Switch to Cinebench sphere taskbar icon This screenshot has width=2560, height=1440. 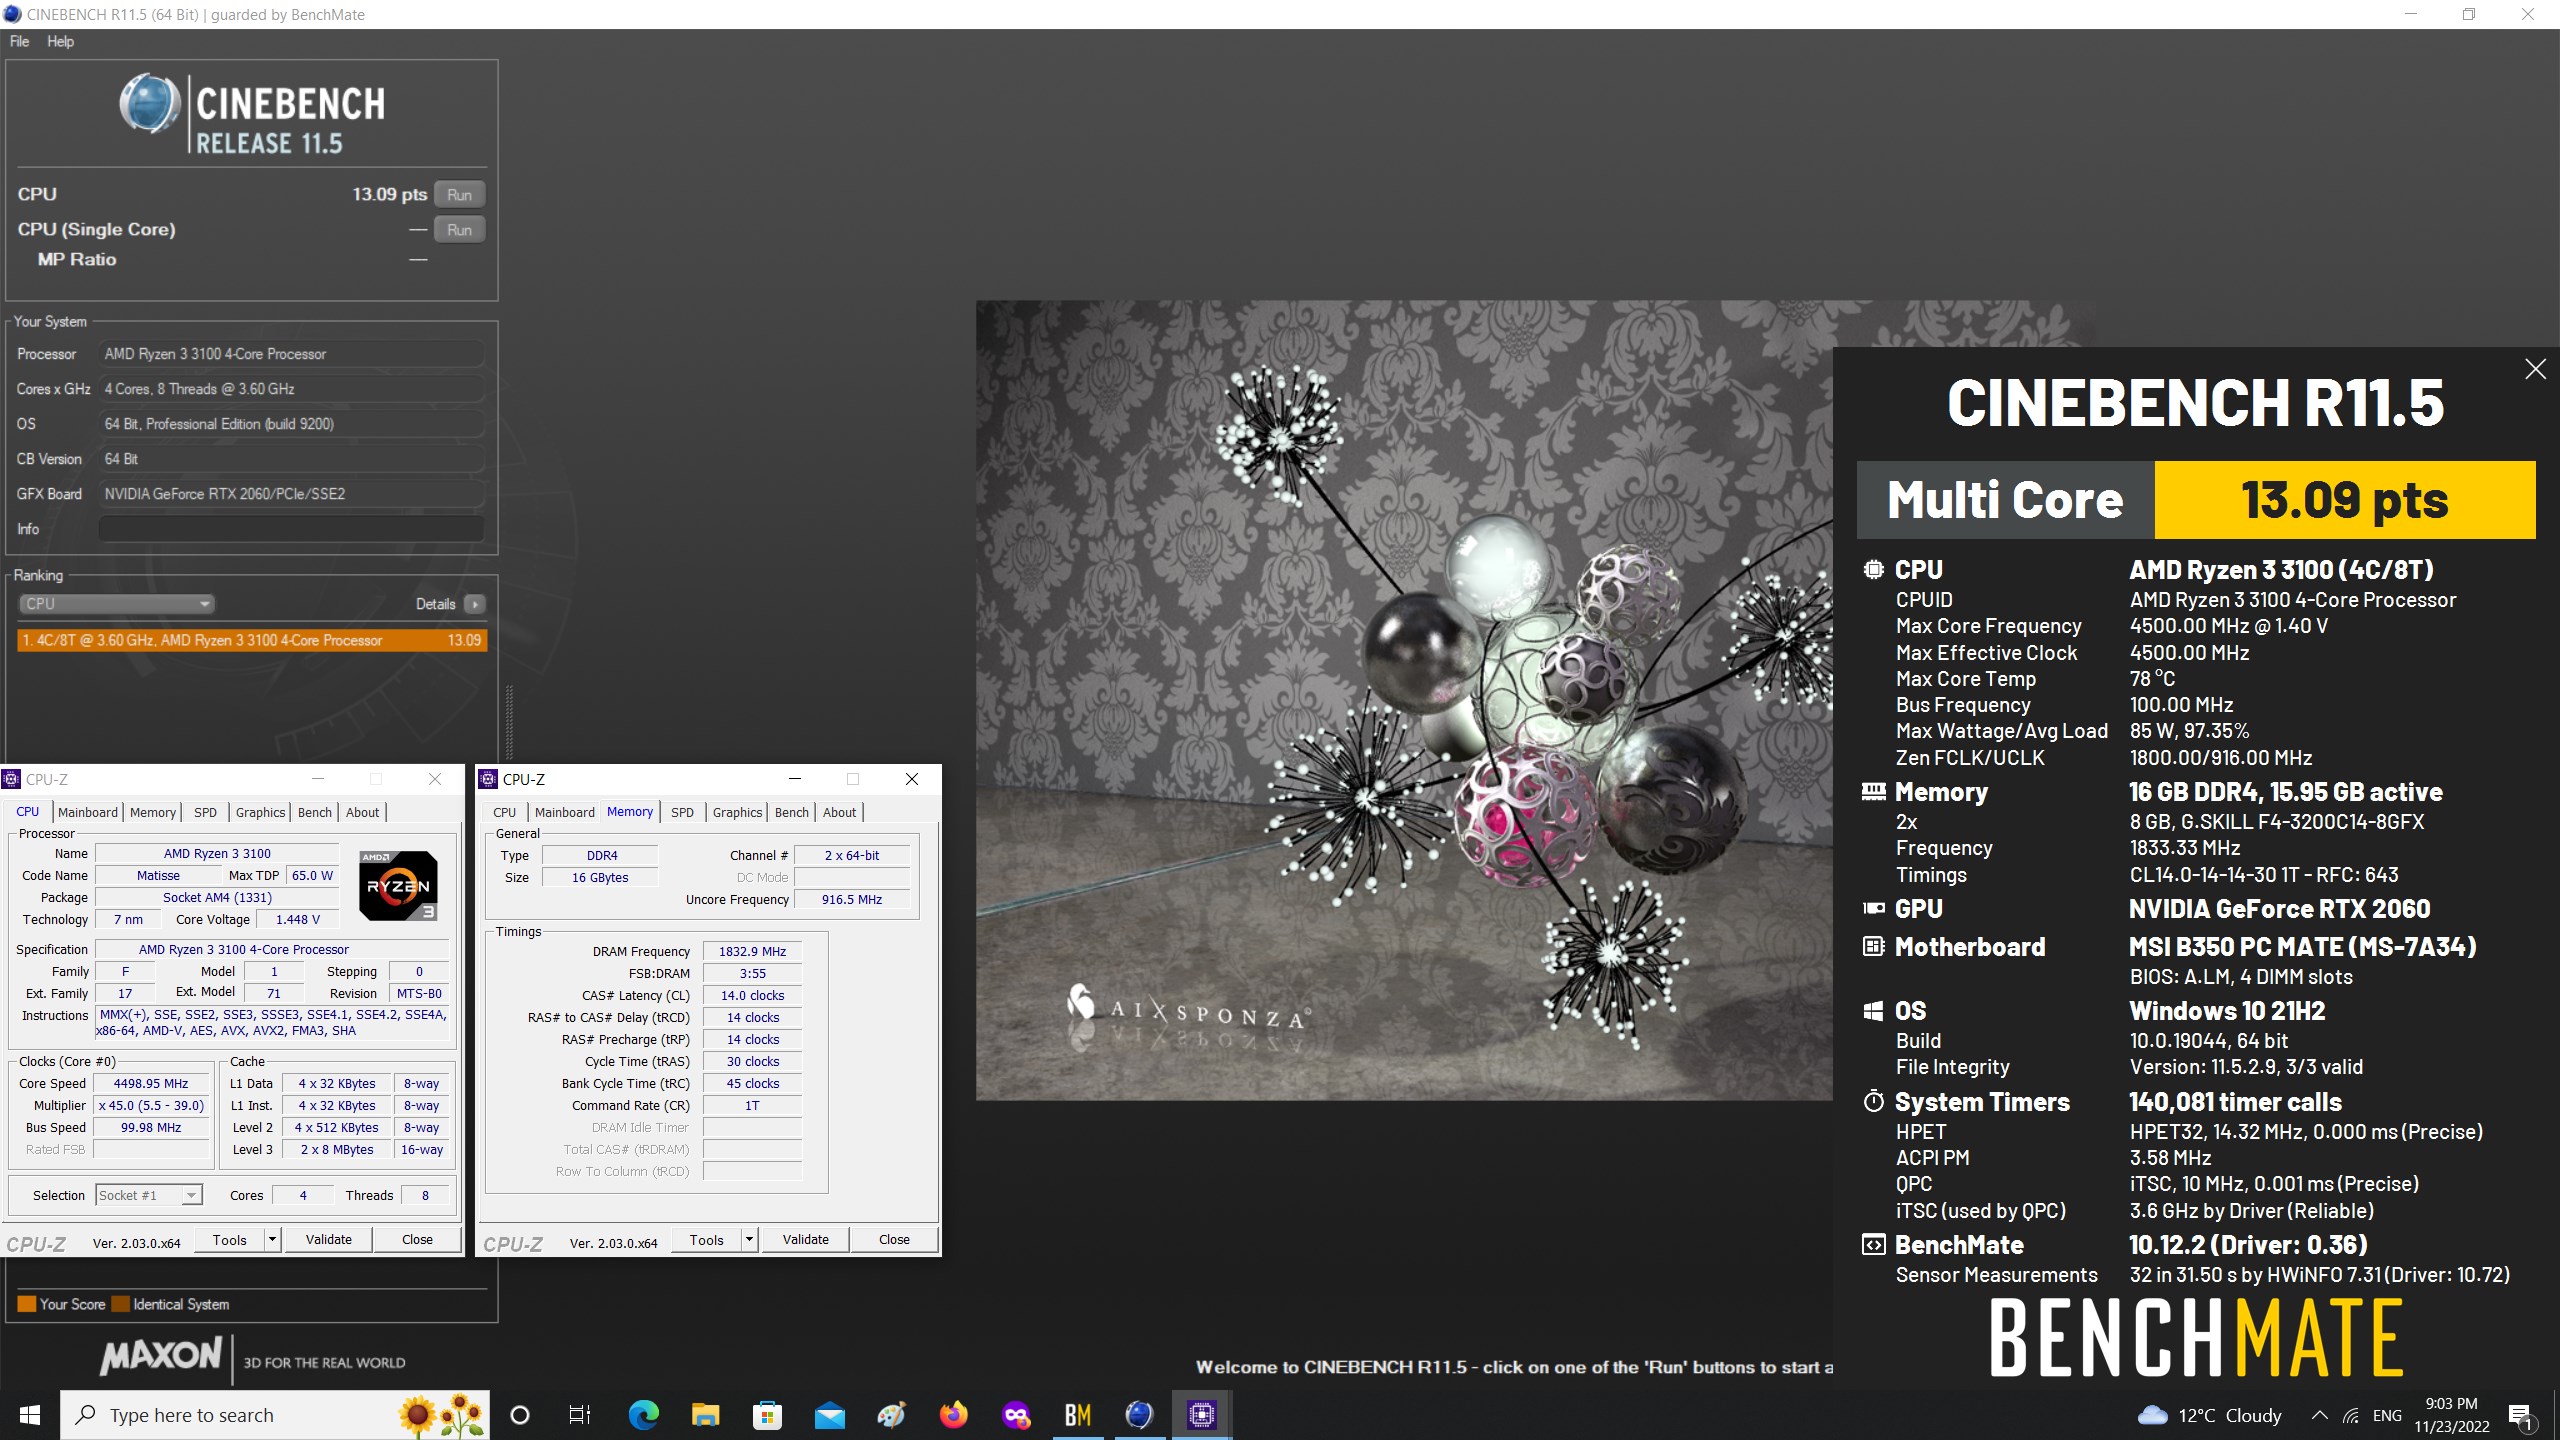[1139, 1415]
